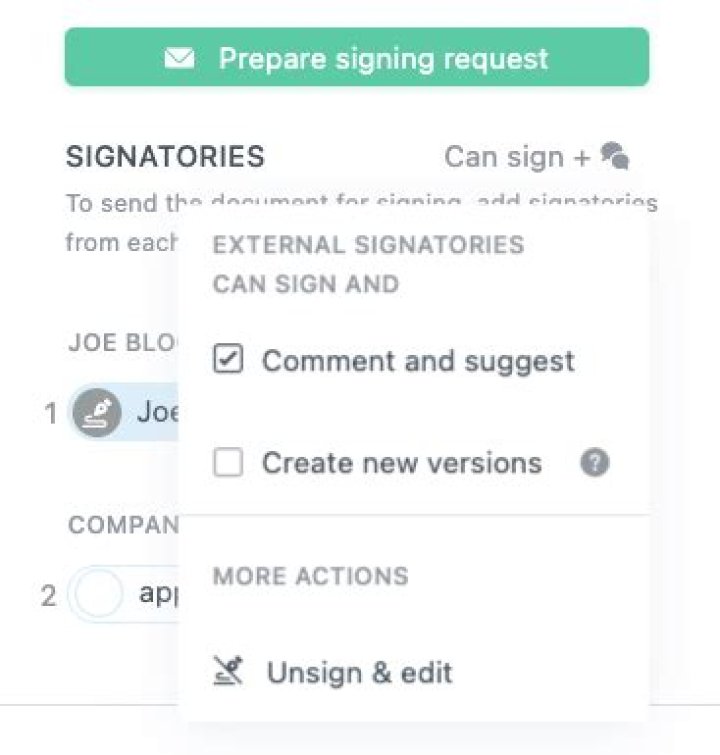Image resolution: width=720 pixels, height=755 pixels.
Task: Click the SIGNATORIES section heading
Action: coord(165,157)
